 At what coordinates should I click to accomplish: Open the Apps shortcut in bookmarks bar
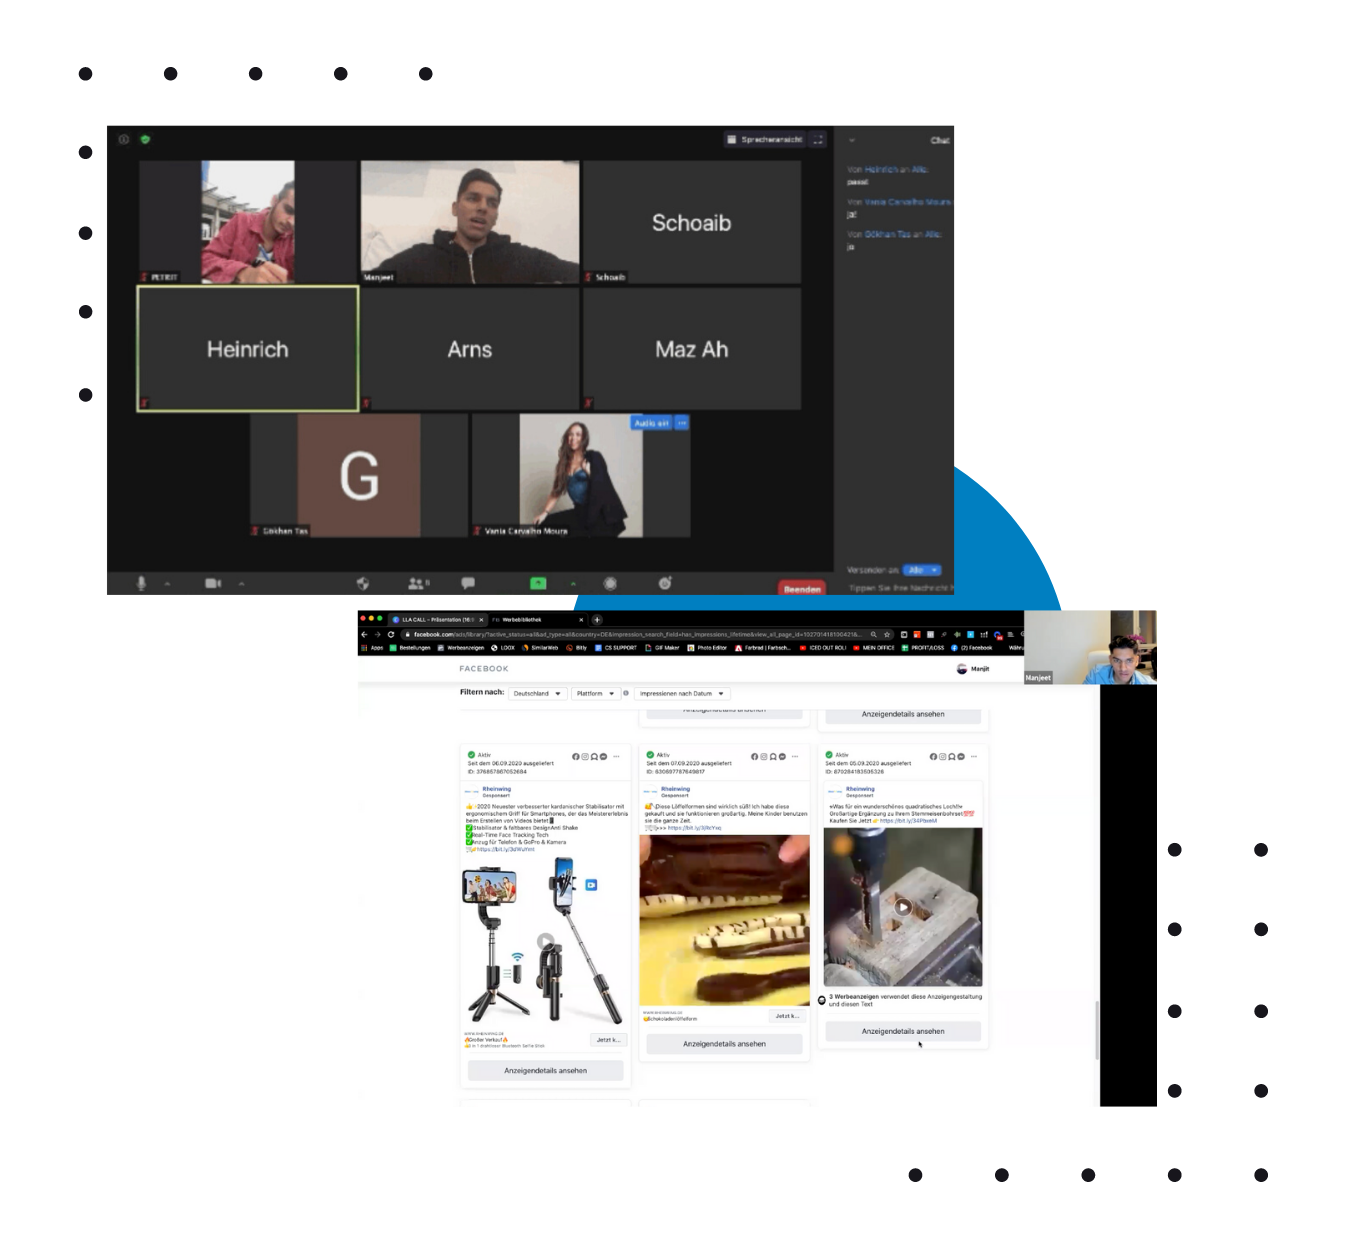point(372,648)
